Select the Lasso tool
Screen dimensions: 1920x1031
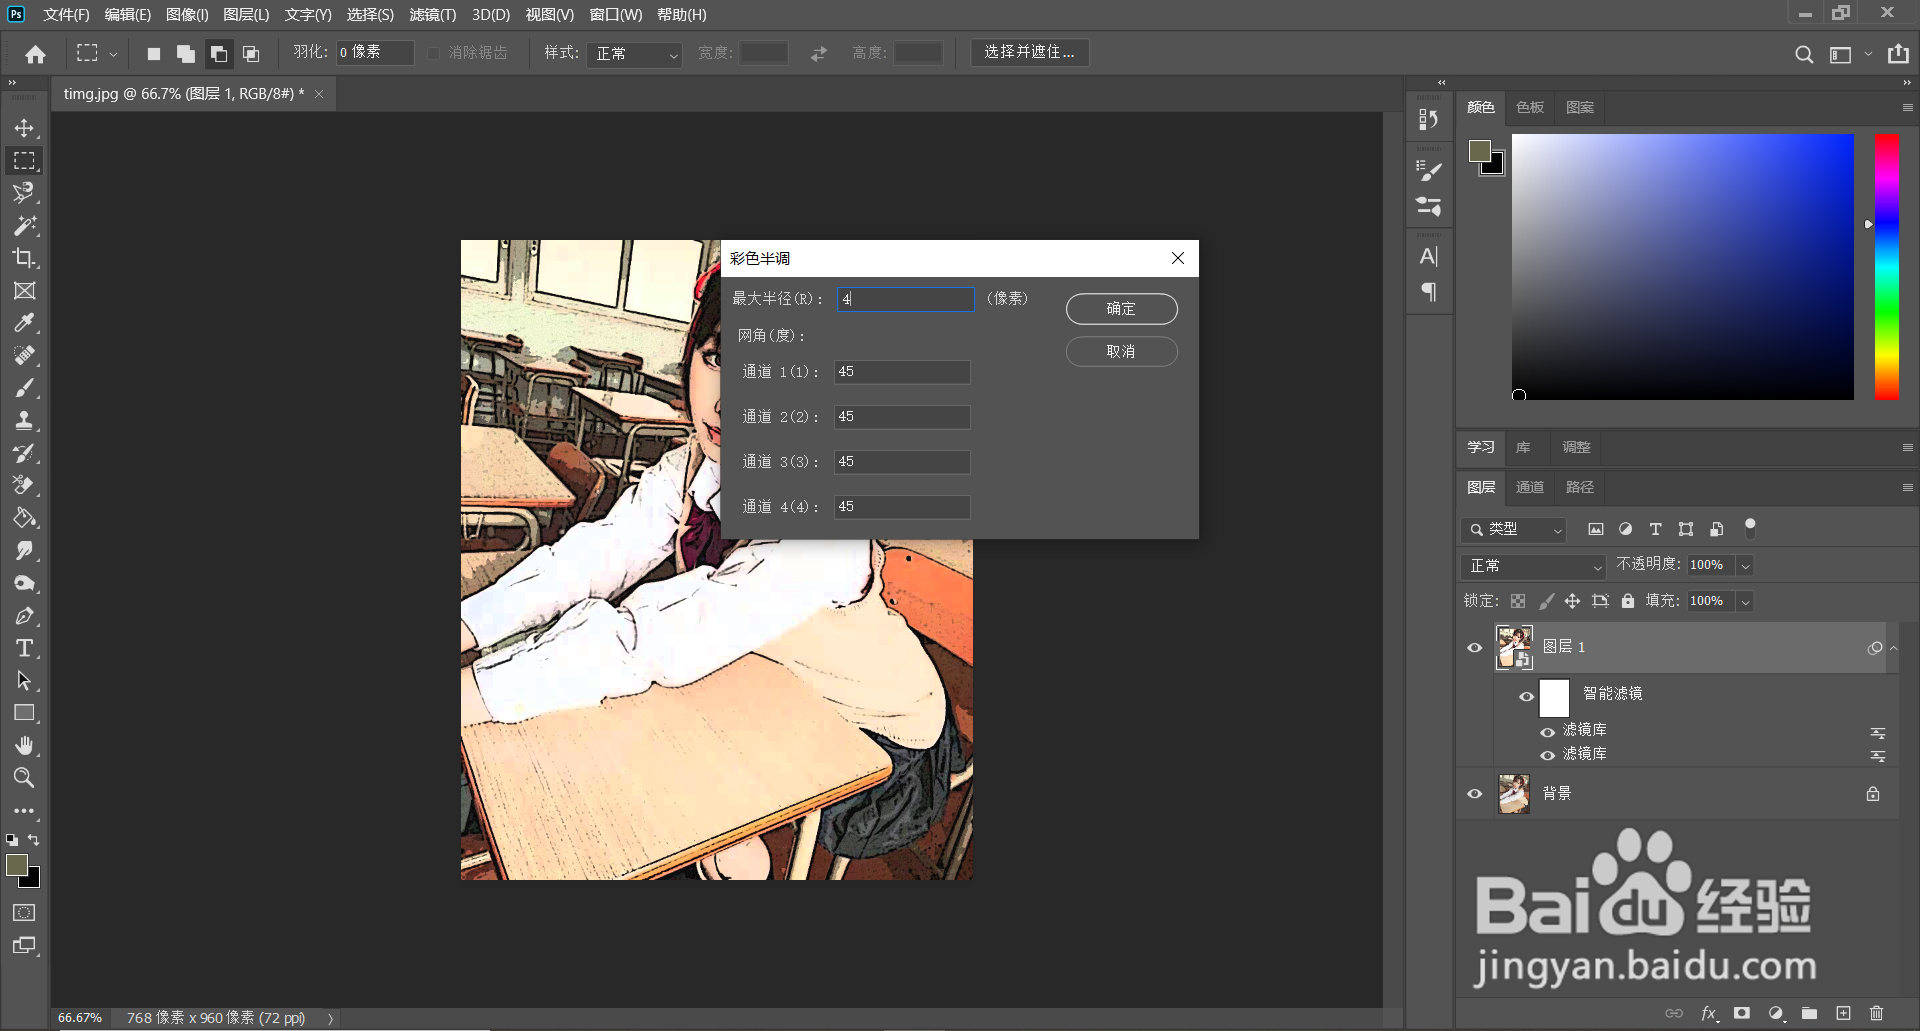[x=24, y=193]
